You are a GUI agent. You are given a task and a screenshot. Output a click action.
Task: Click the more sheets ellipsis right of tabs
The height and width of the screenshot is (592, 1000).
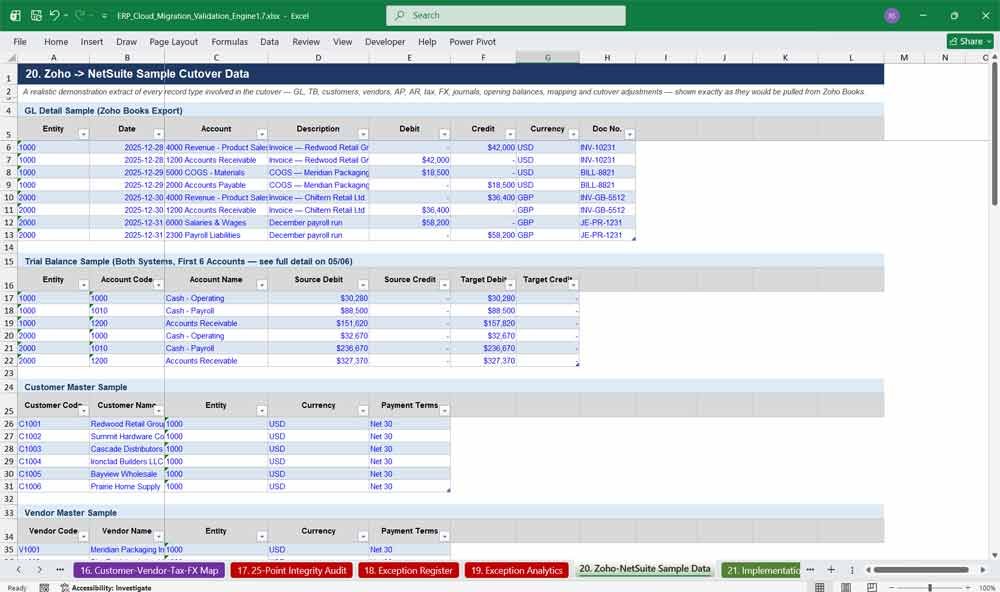click(x=810, y=570)
